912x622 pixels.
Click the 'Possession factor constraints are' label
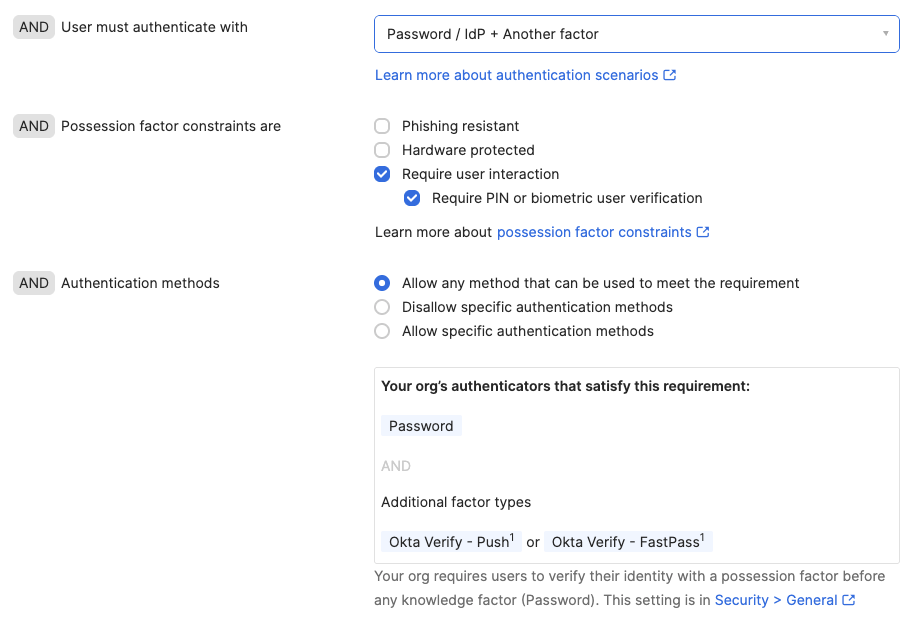point(171,126)
